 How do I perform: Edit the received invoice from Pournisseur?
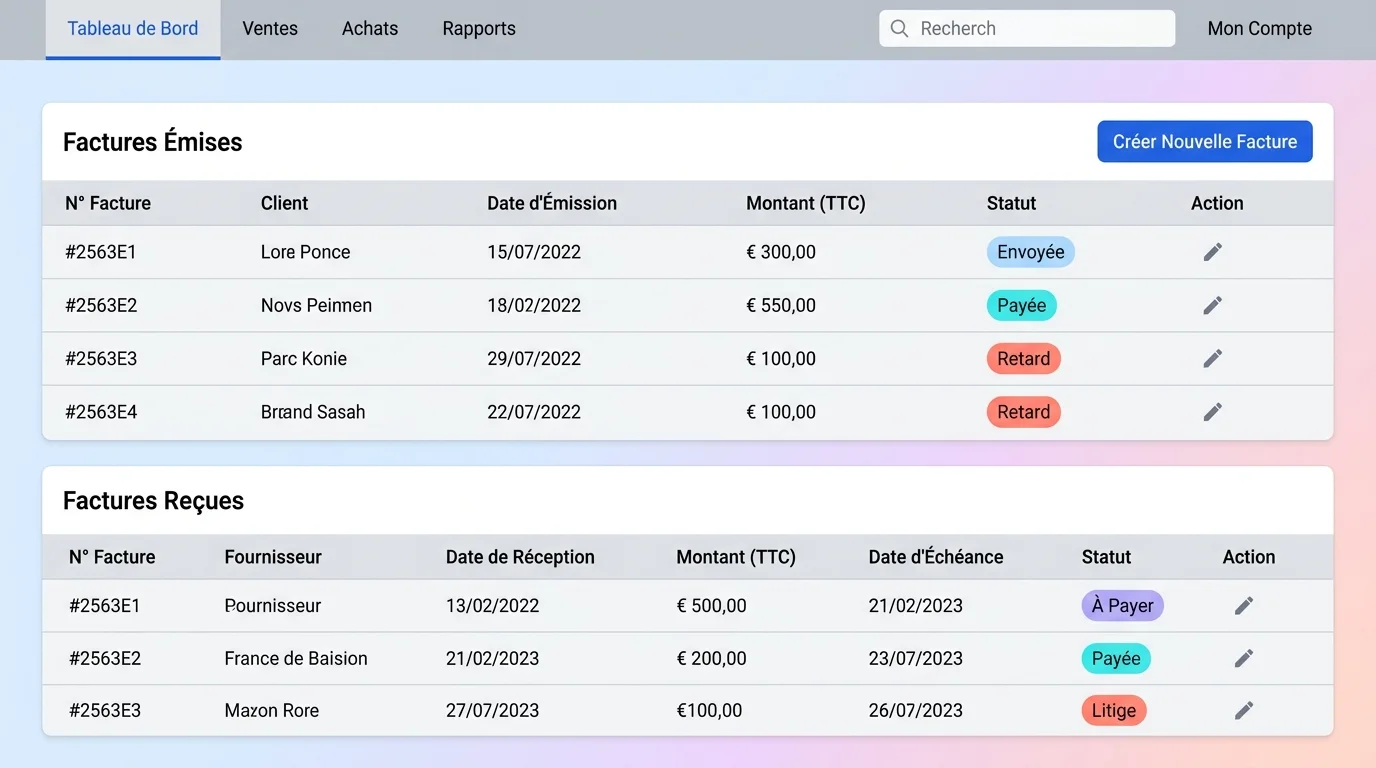point(1243,605)
